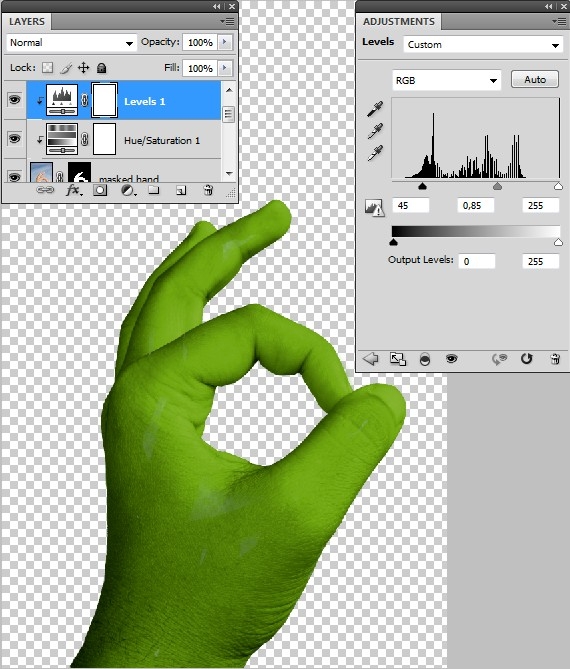Image resolution: width=570 pixels, height=669 pixels.
Task: Toggle lock all padlock icon
Action: [x=101, y=67]
